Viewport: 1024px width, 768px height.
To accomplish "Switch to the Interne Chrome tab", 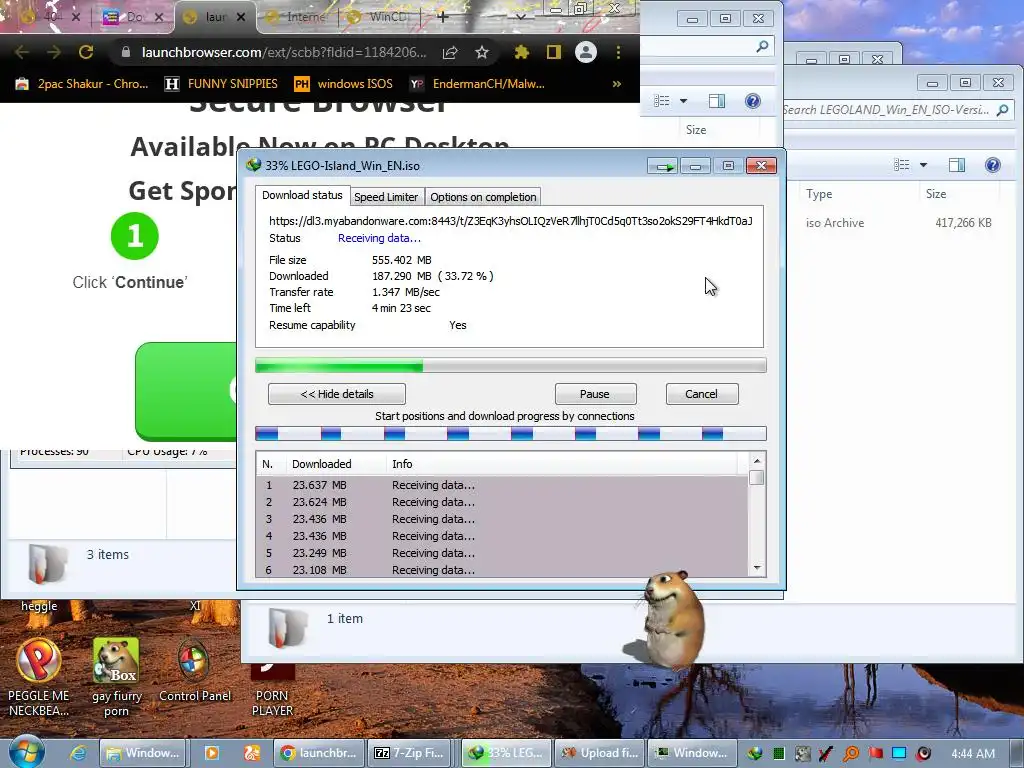I will coord(297,17).
